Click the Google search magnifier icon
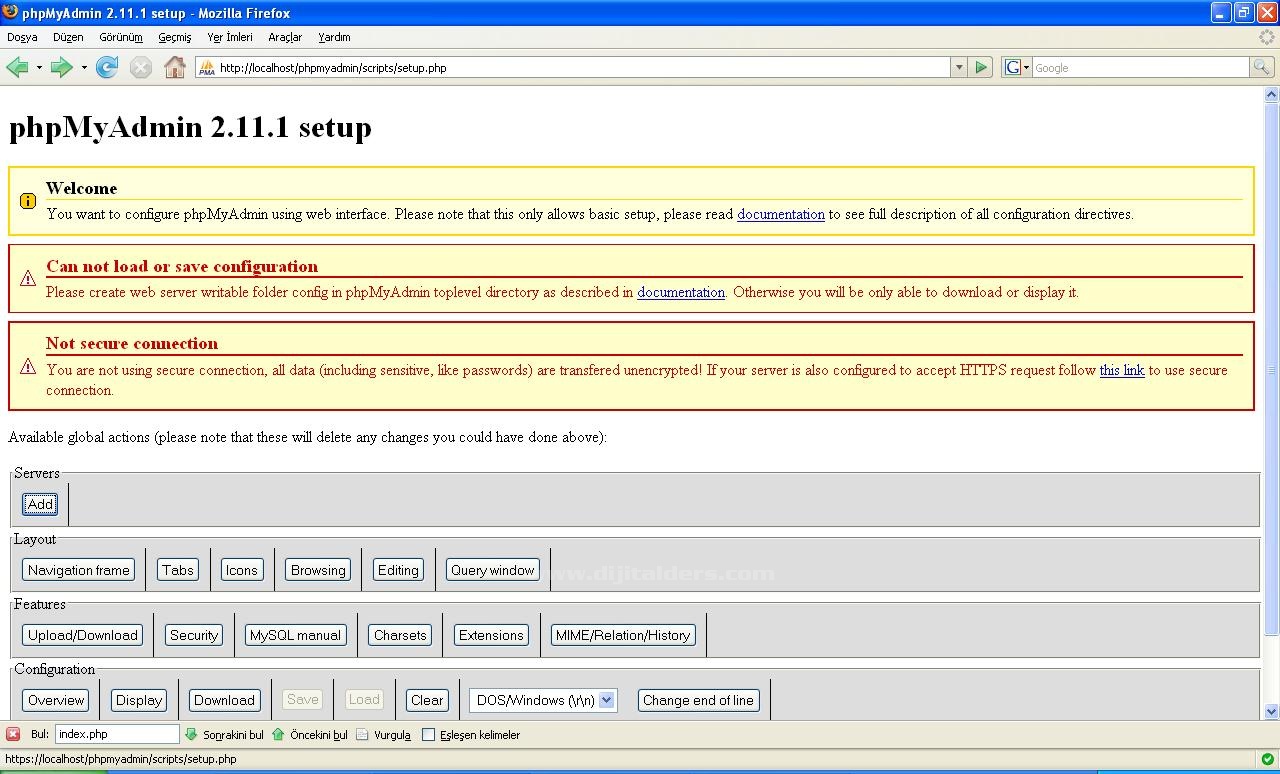The width and height of the screenshot is (1280, 774). (x=1260, y=67)
